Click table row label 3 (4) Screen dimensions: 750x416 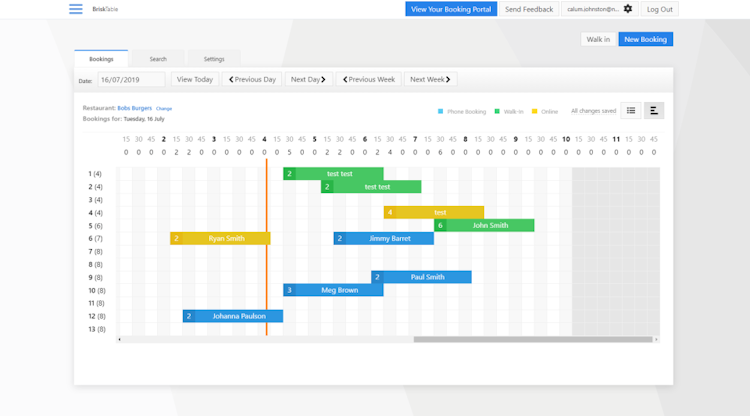click(95, 200)
